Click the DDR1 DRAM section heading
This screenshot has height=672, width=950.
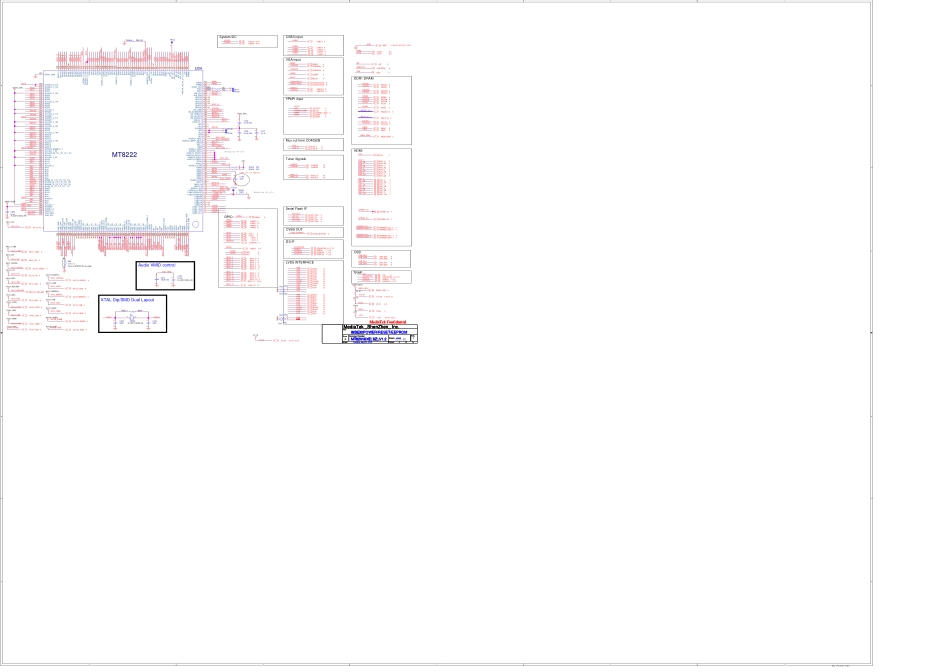(x=364, y=78)
